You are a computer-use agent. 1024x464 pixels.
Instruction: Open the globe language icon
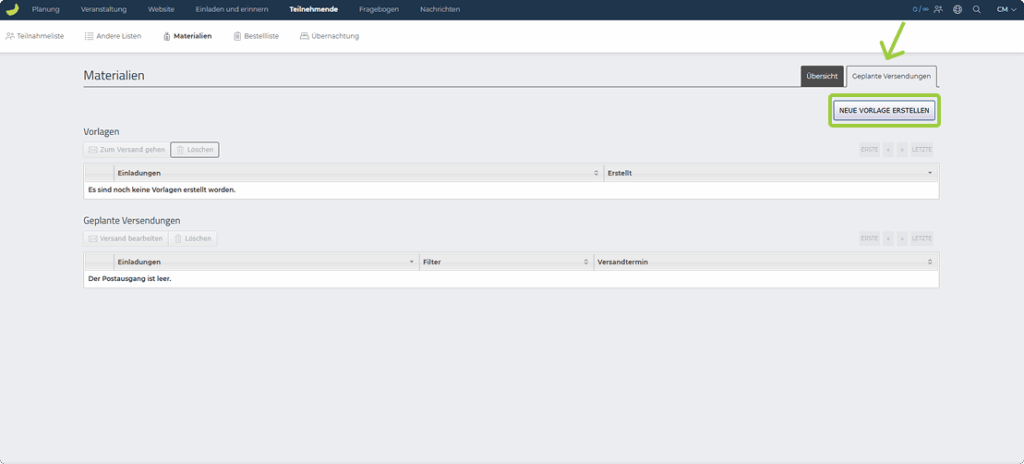(x=957, y=10)
